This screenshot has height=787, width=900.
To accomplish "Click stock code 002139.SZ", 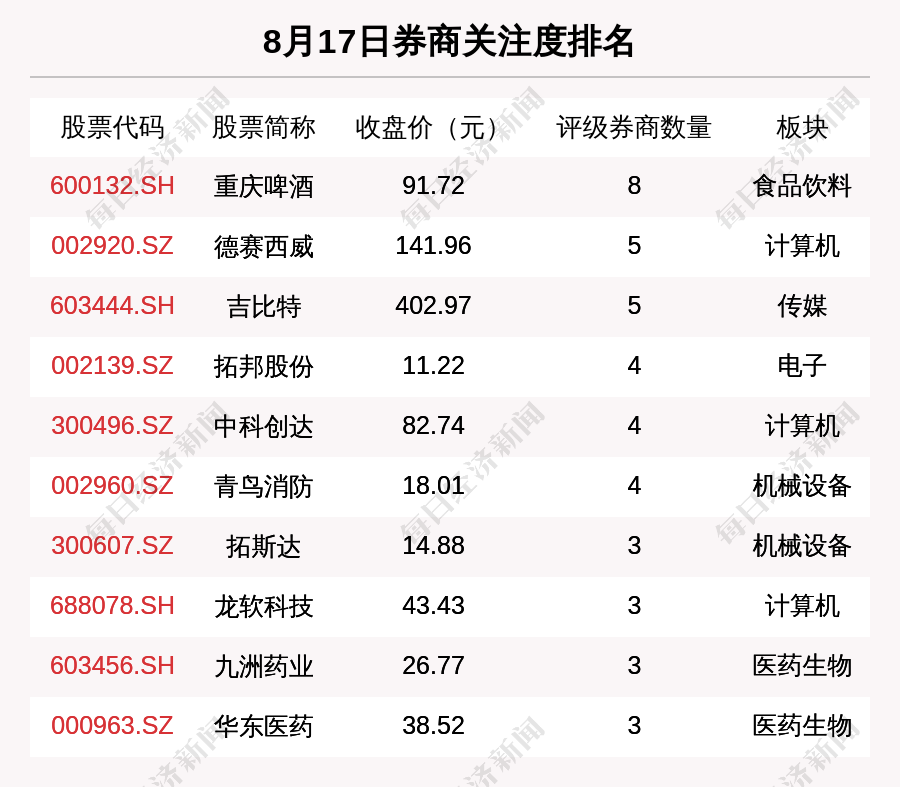I will click(x=112, y=366).
